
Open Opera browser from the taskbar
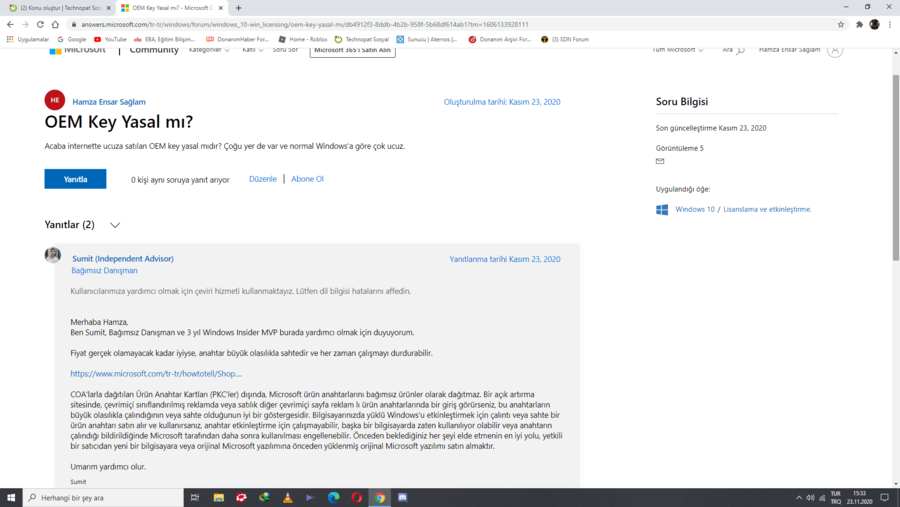356,498
